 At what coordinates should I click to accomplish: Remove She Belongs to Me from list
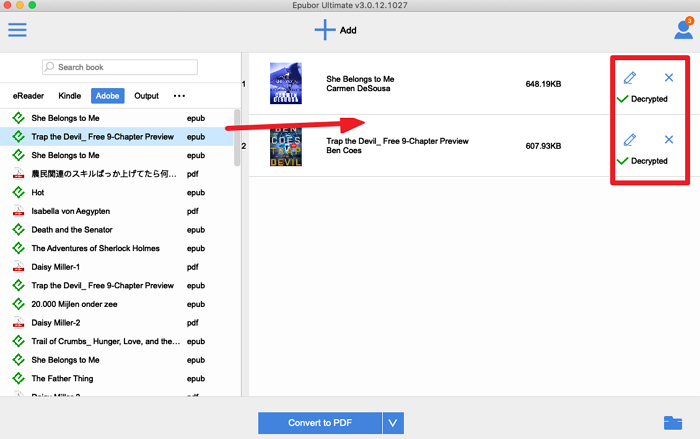tap(669, 78)
